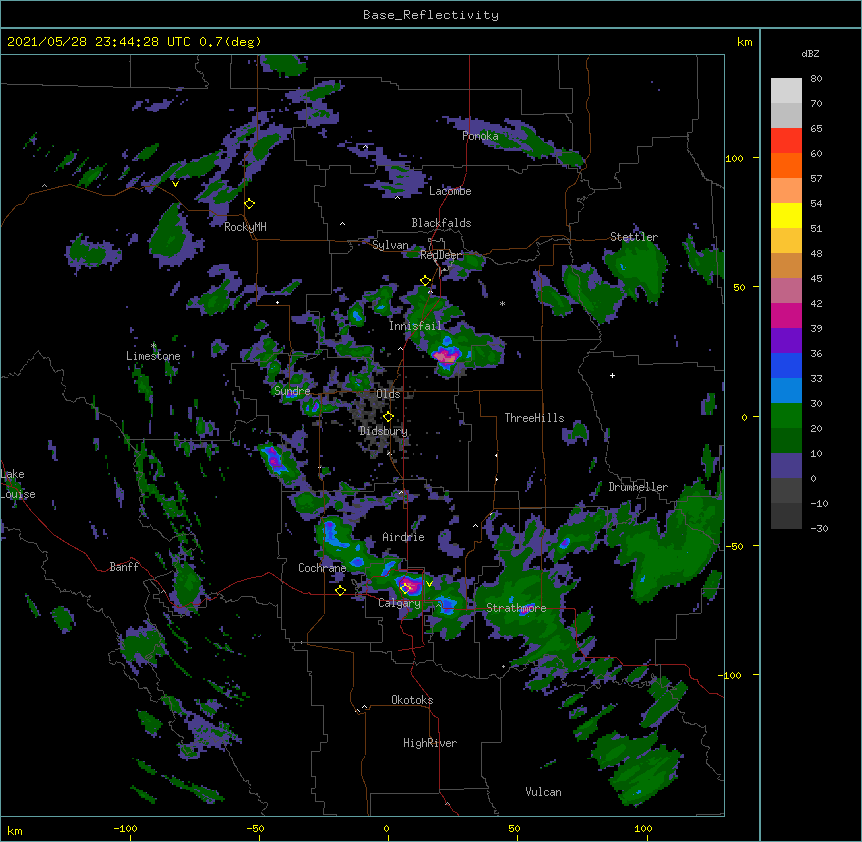The image size is (862, 842).
Task: Click the ThreeHills label
Action: [x=534, y=418]
